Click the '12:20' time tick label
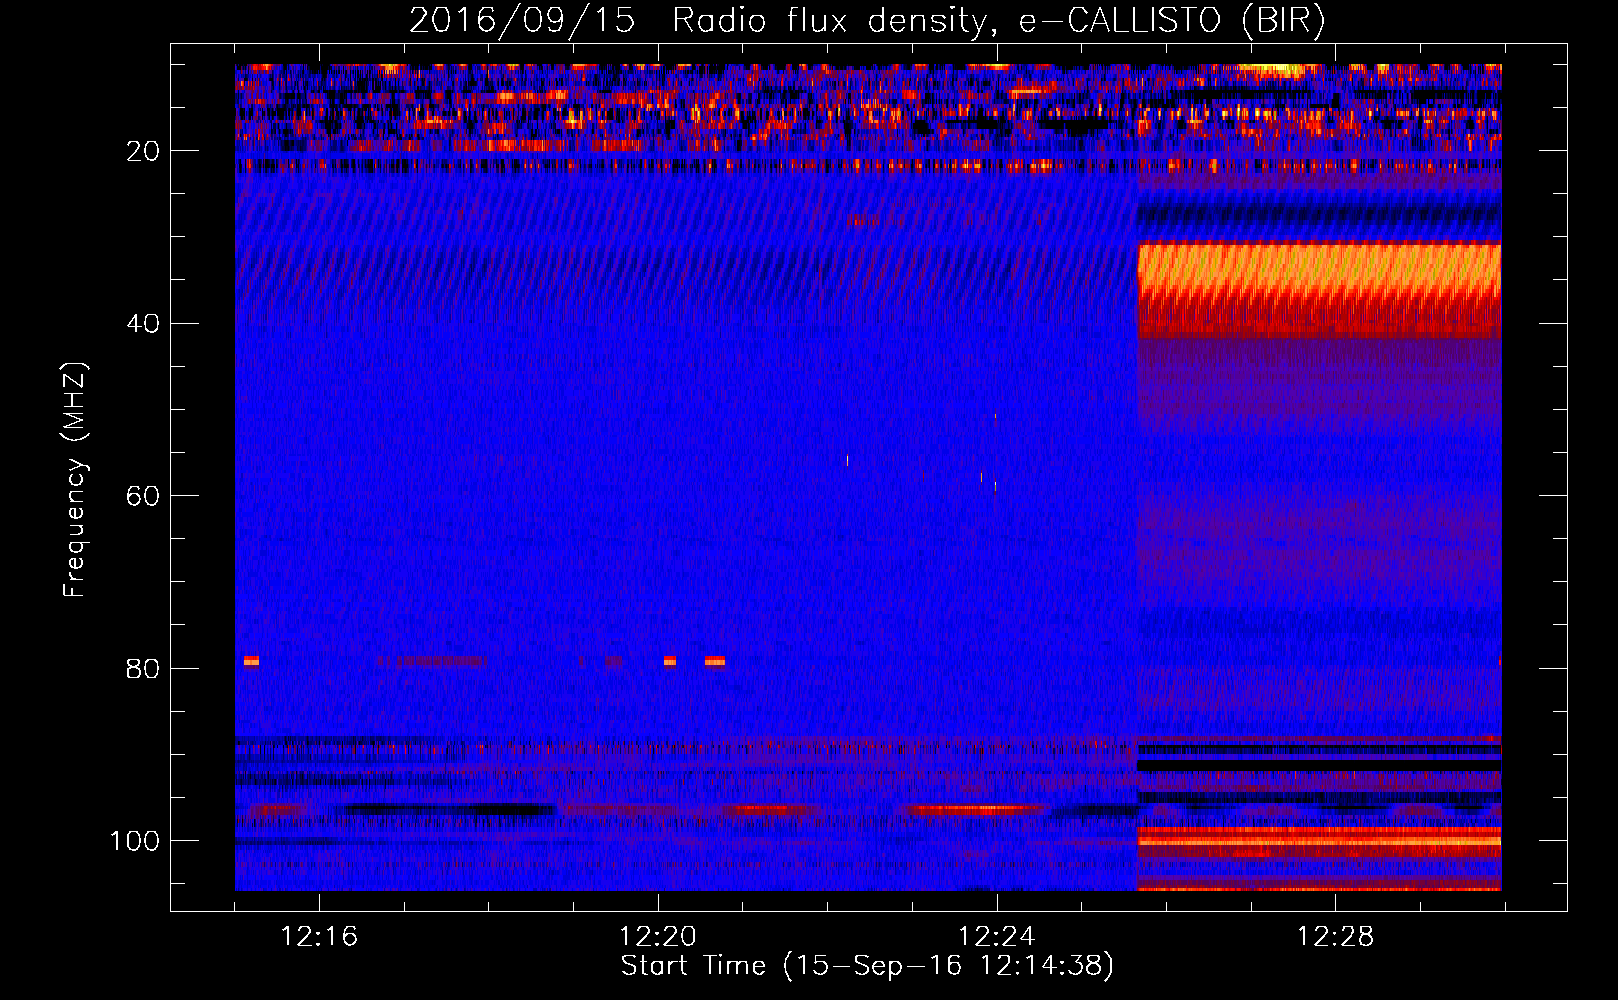Viewport: 1618px width, 1000px height. pos(657,937)
